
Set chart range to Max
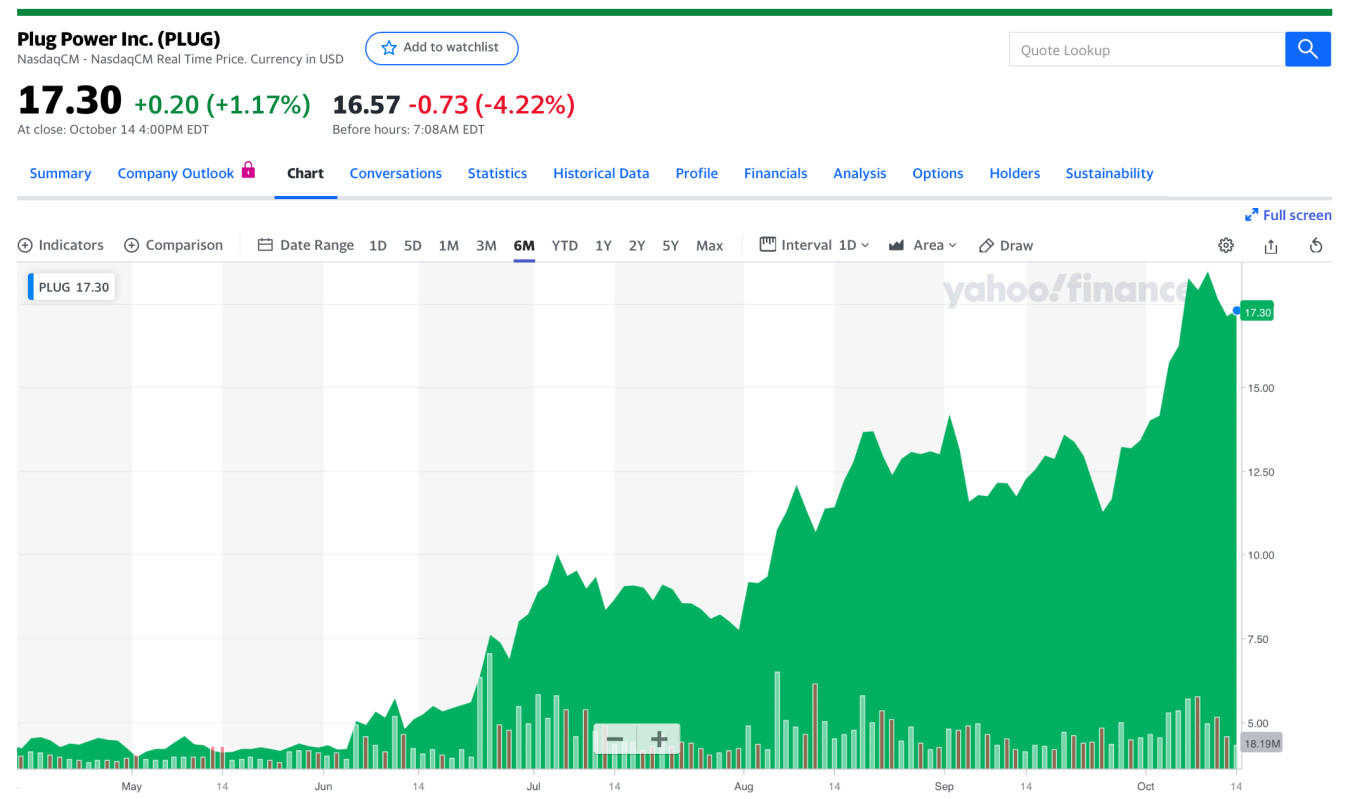[709, 245]
